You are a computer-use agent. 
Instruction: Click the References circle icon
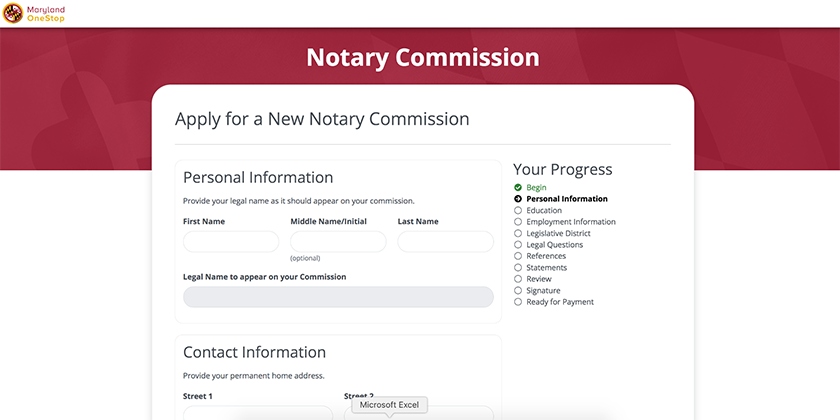click(518, 256)
